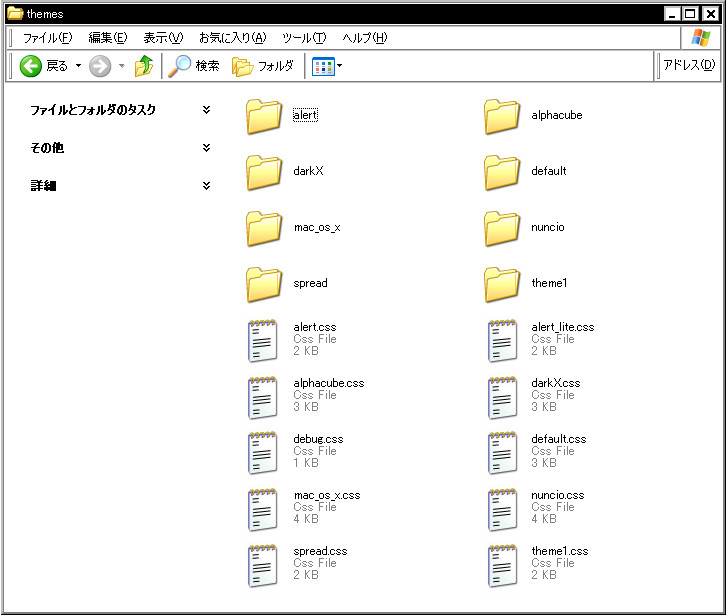Click the spread.css file name
The width and height of the screenshot is (727, 616).
320,551
